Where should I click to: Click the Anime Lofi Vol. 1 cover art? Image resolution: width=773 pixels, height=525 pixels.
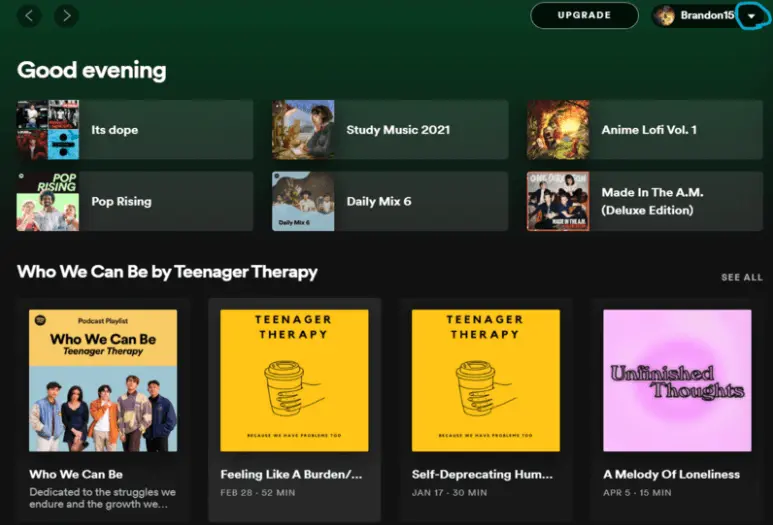click(558, 130)
